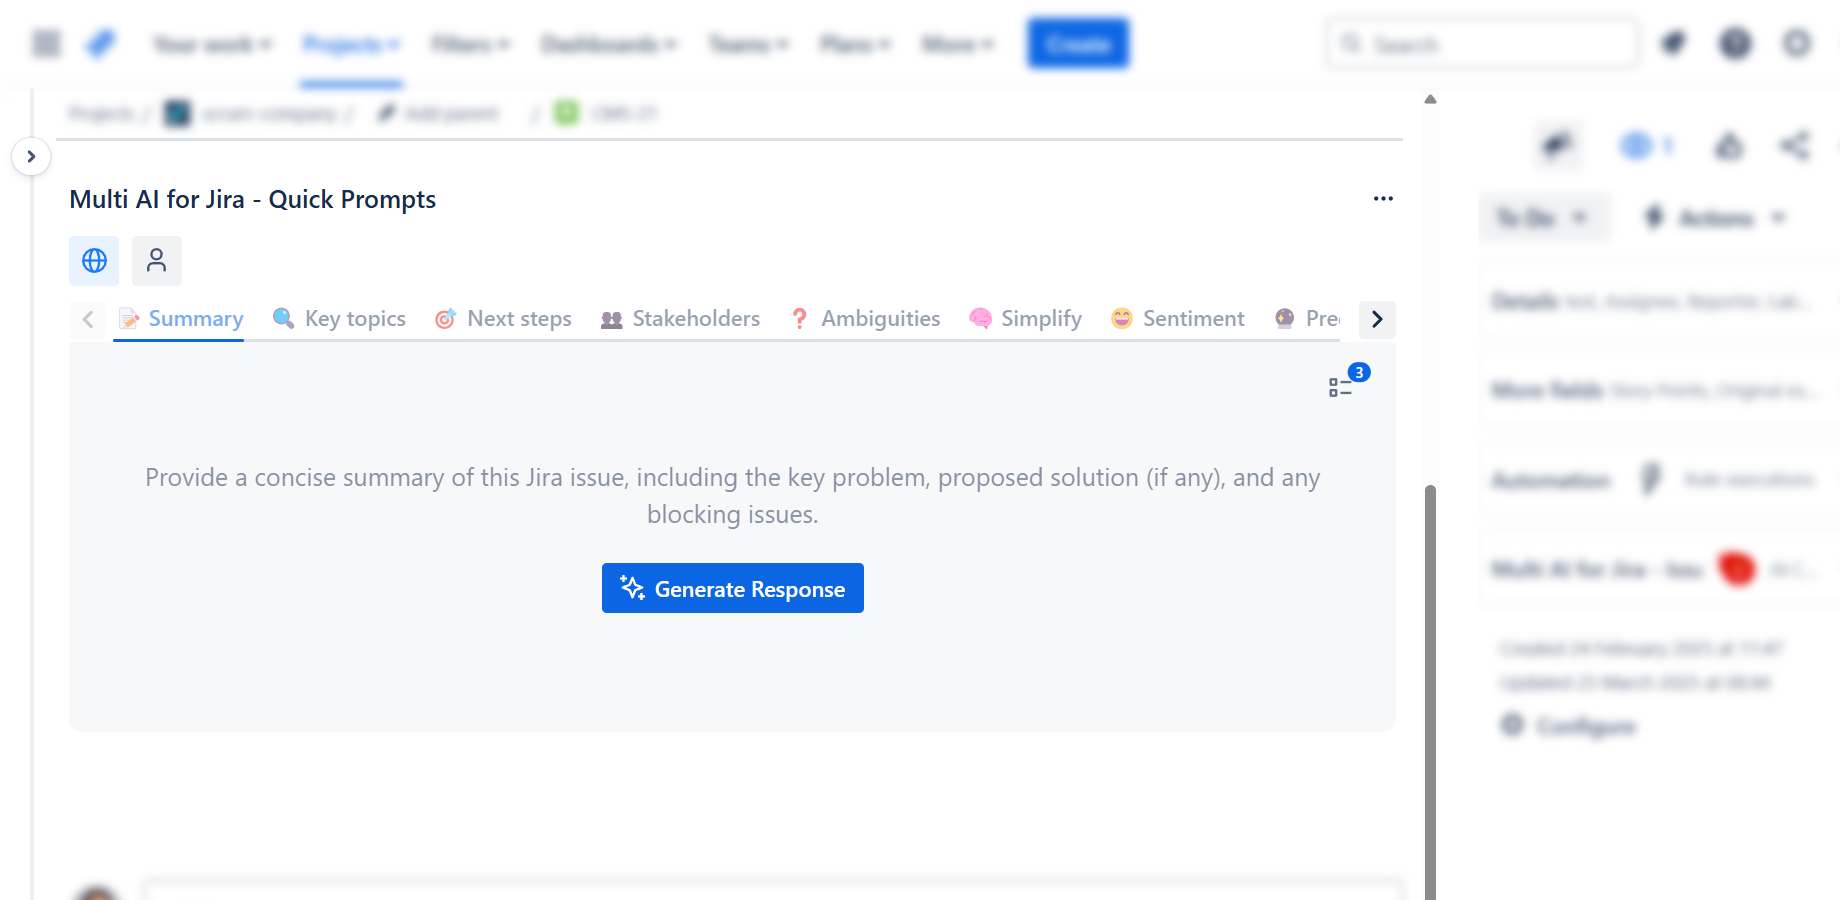This screenshot has width=1840, height=900.
Task: Open the Actions dropdown
Action: pos(1716,218)
